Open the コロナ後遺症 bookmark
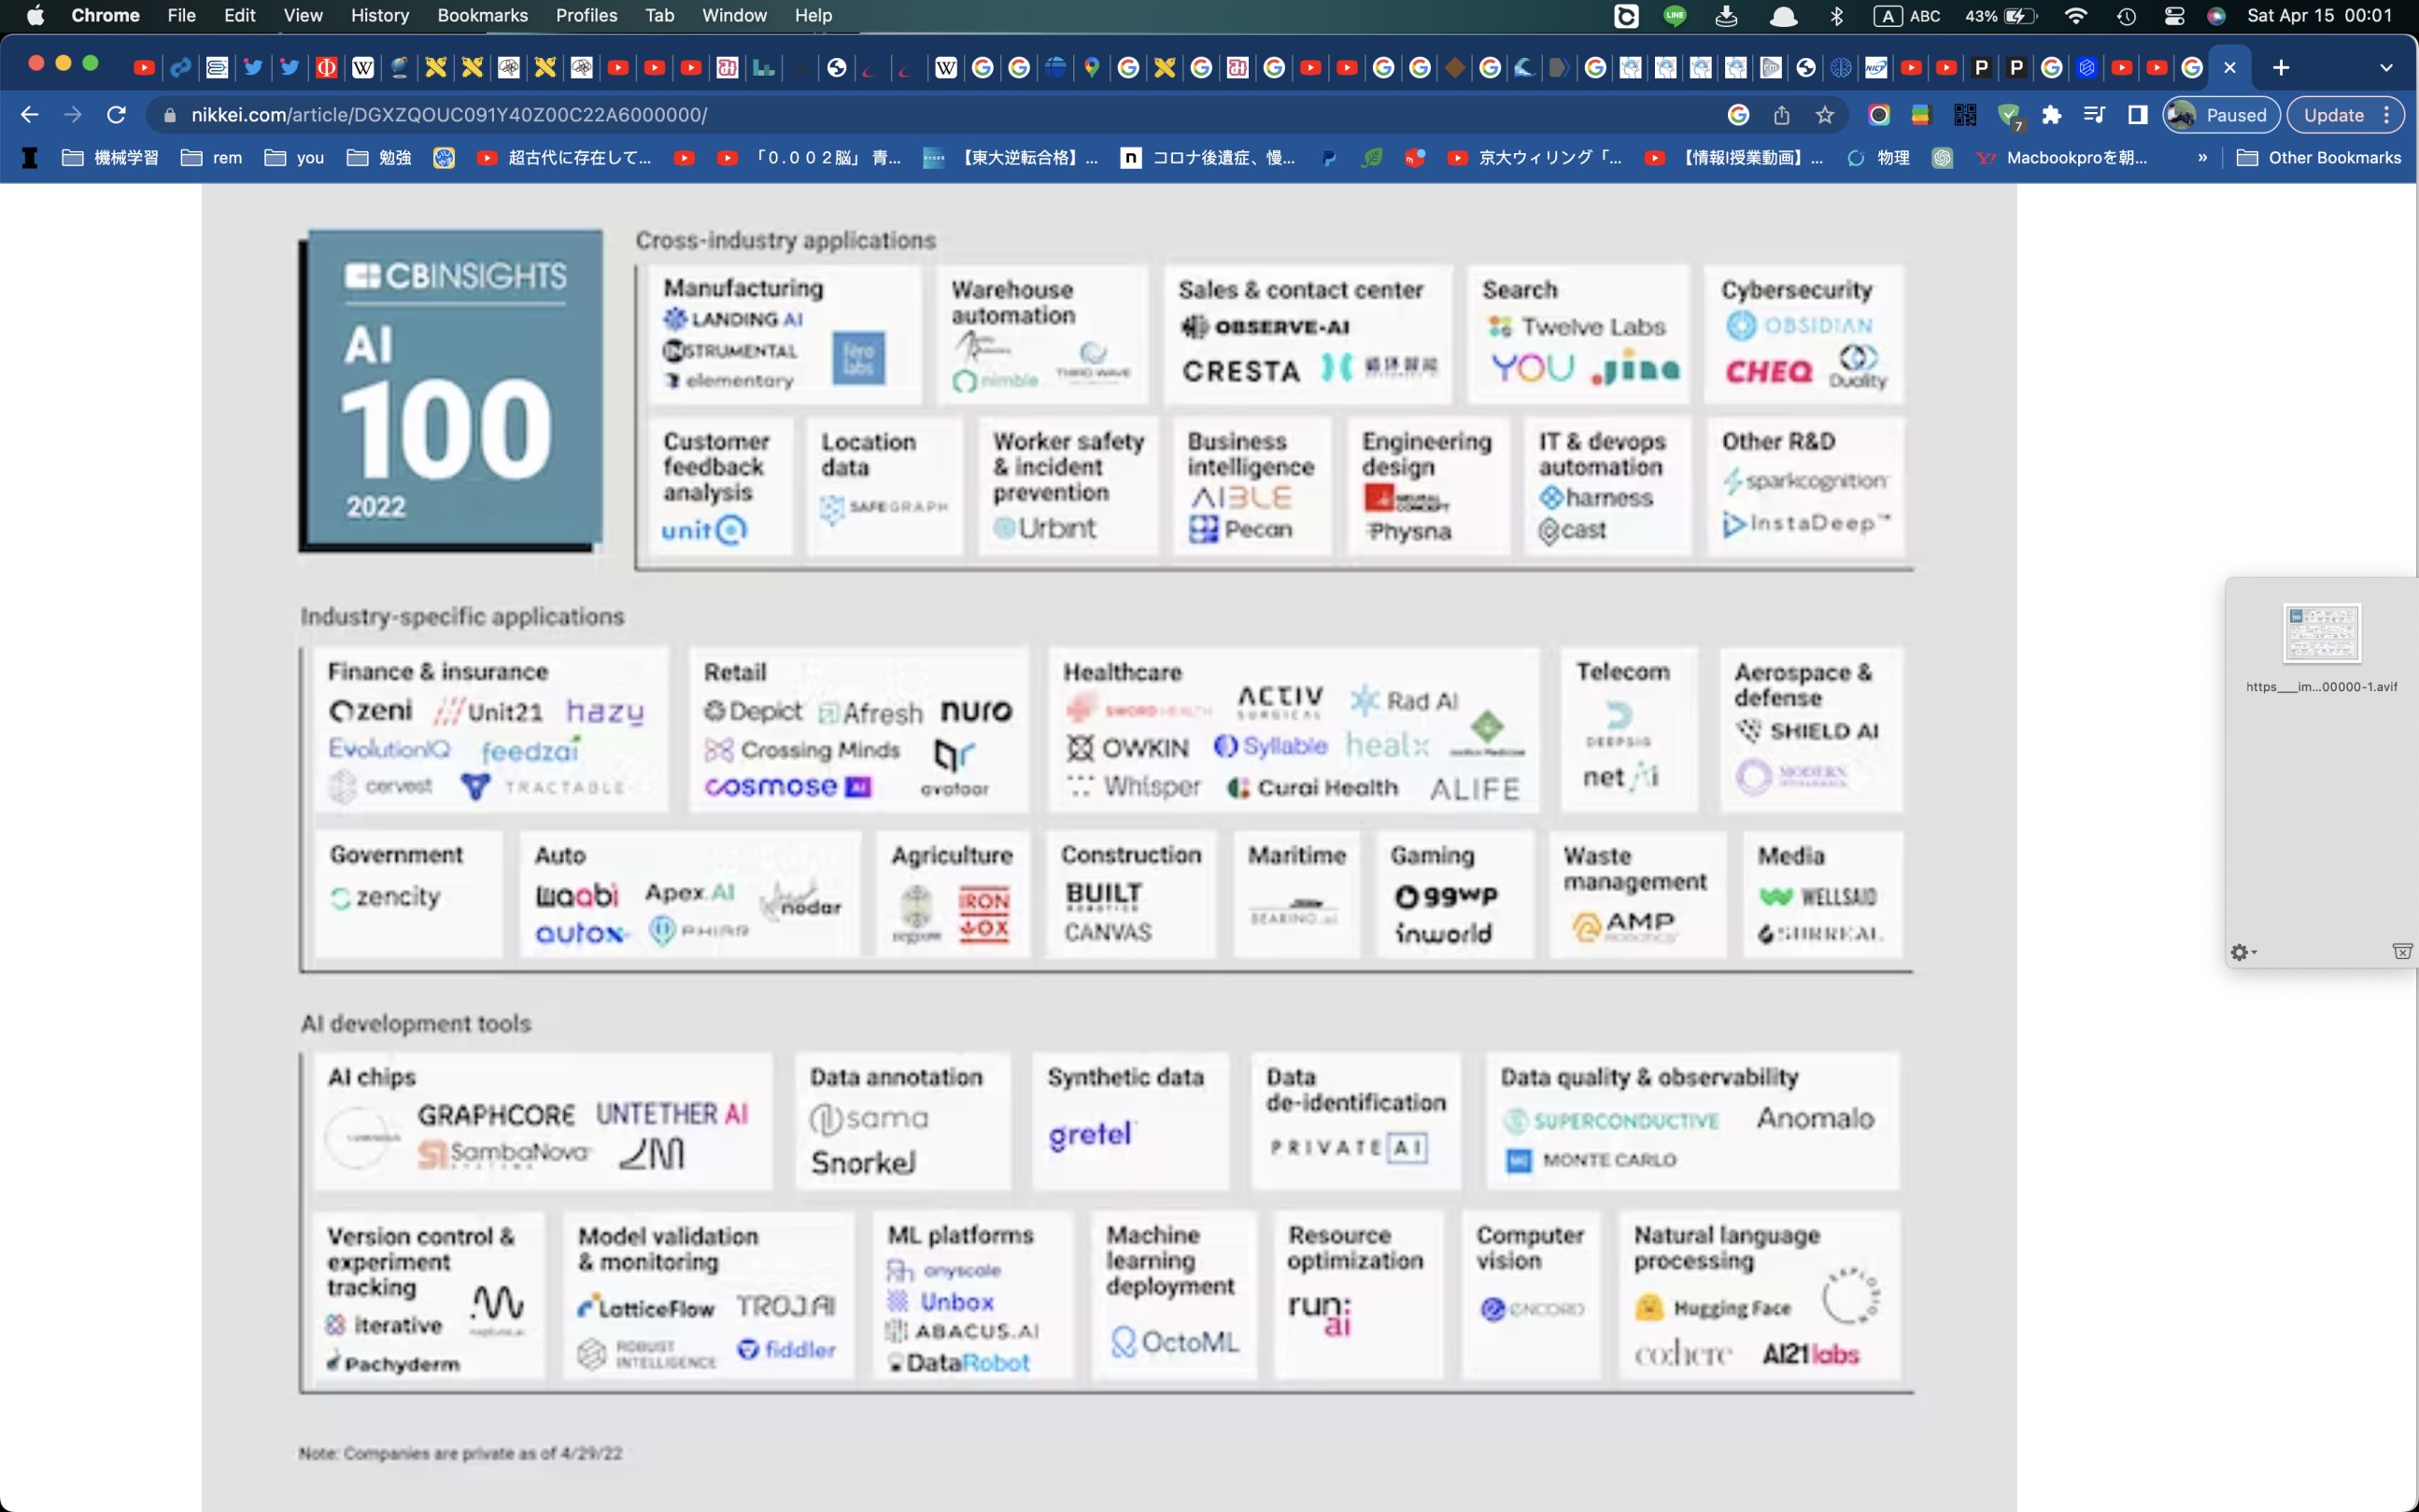The height and width of the screenshot is (1512, 2419). point(1208,157)
